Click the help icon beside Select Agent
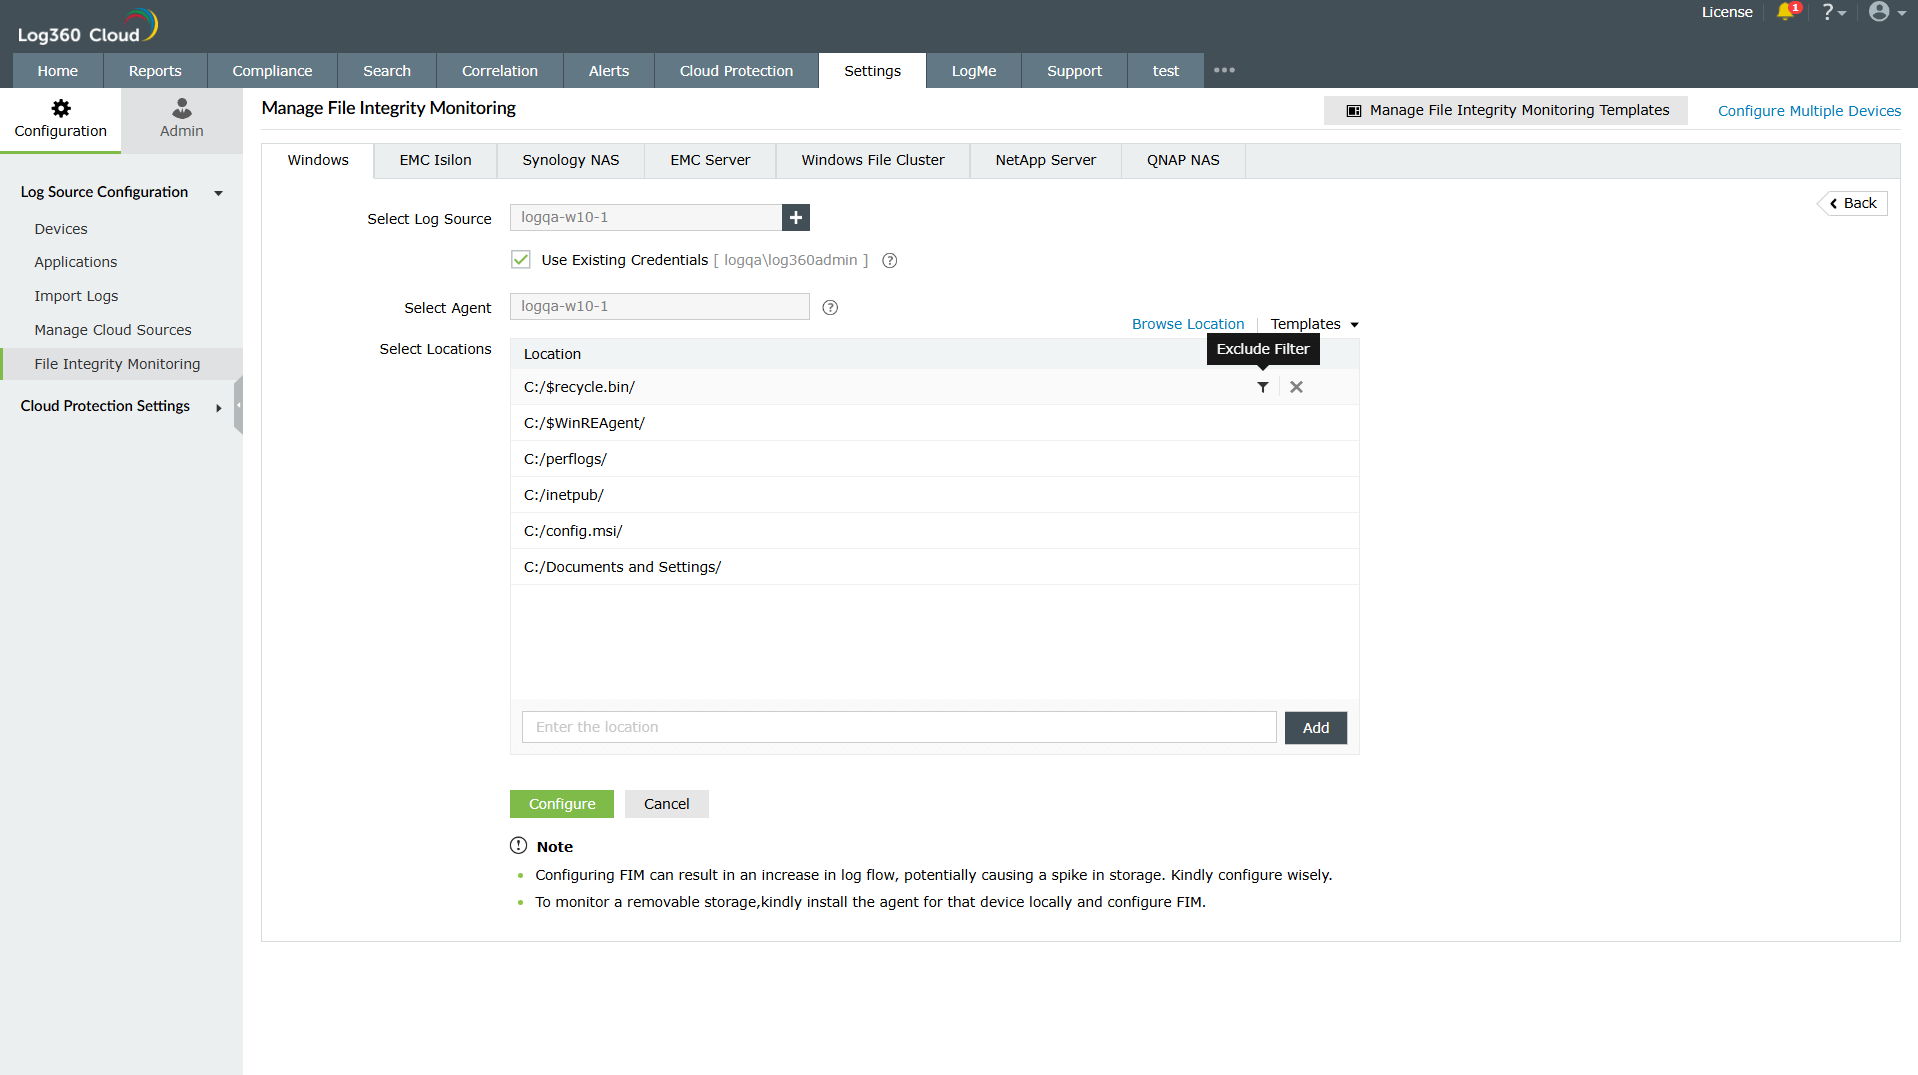 point(829,308)
